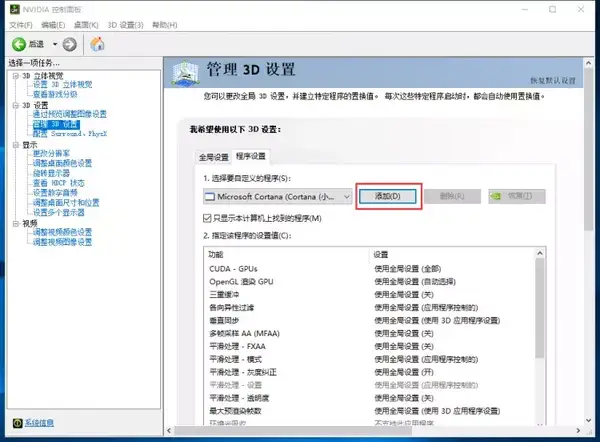Open the 文件(F) menu
Viewport: 600px width, 442px height.
click(21, 24)
